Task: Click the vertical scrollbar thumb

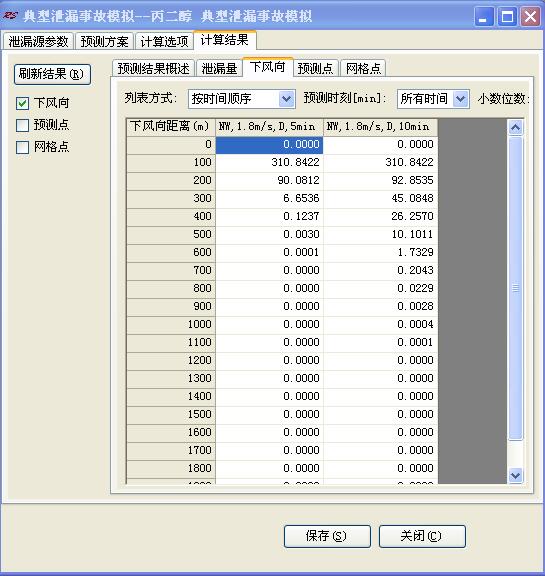Action: pos(515,288)
